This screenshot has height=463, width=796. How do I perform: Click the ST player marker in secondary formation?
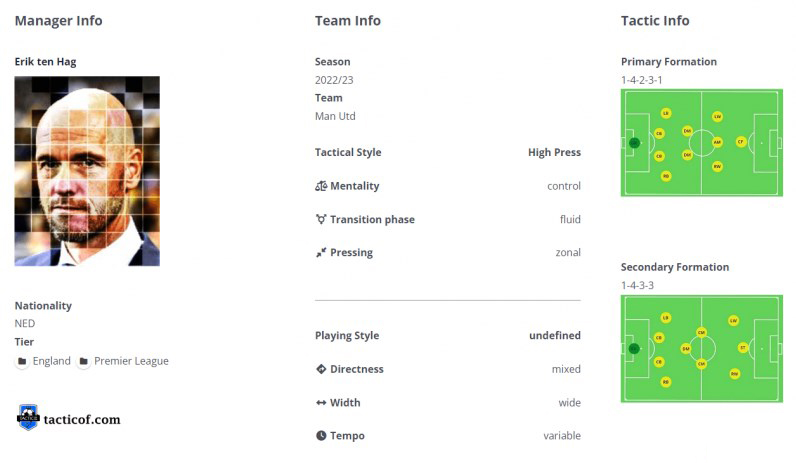click(743, 348)
